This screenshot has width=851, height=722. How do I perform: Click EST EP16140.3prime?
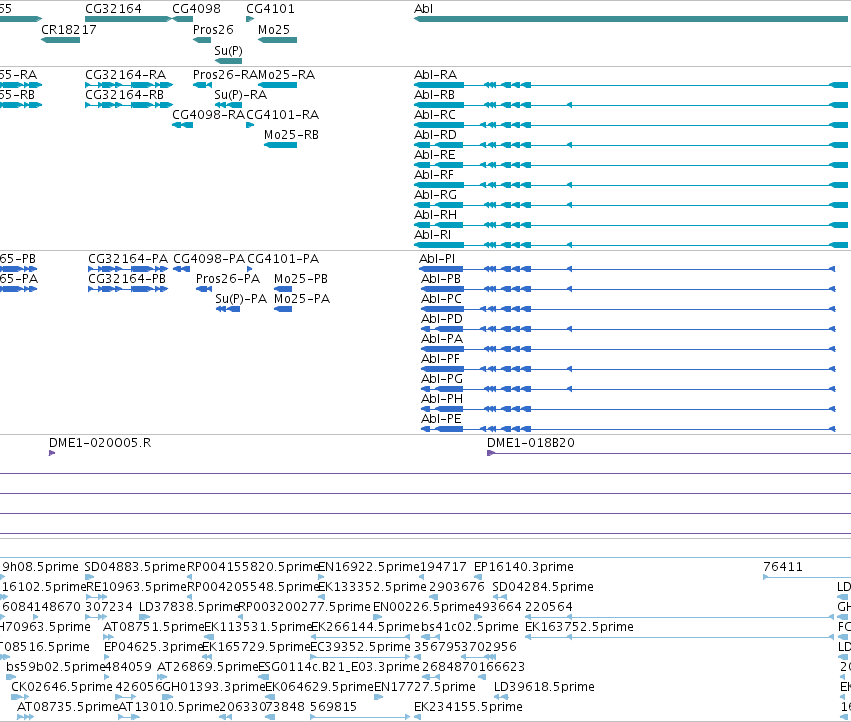(x=478, y=577)
